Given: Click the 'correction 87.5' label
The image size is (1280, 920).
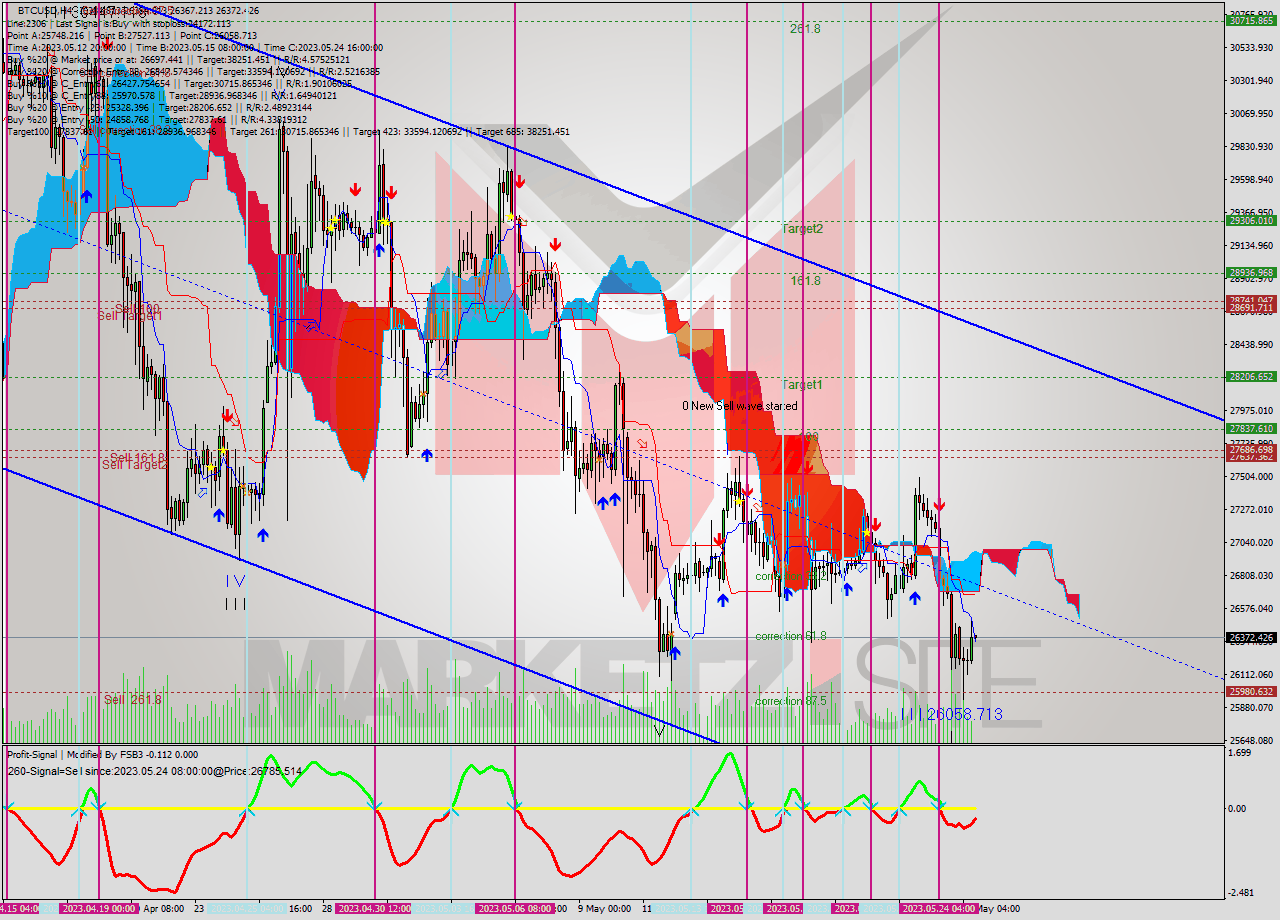Looking at the screenshot, I should [791, 702].
